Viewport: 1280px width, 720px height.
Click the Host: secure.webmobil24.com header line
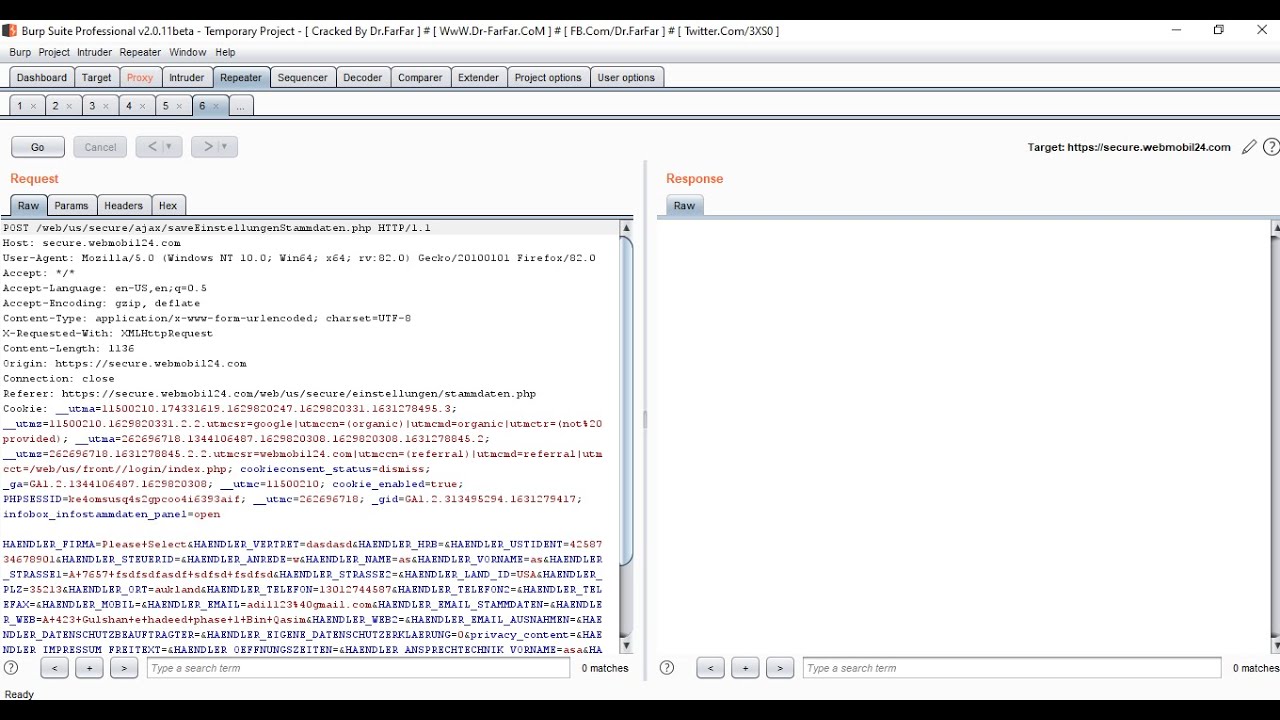tap(92, 243)
